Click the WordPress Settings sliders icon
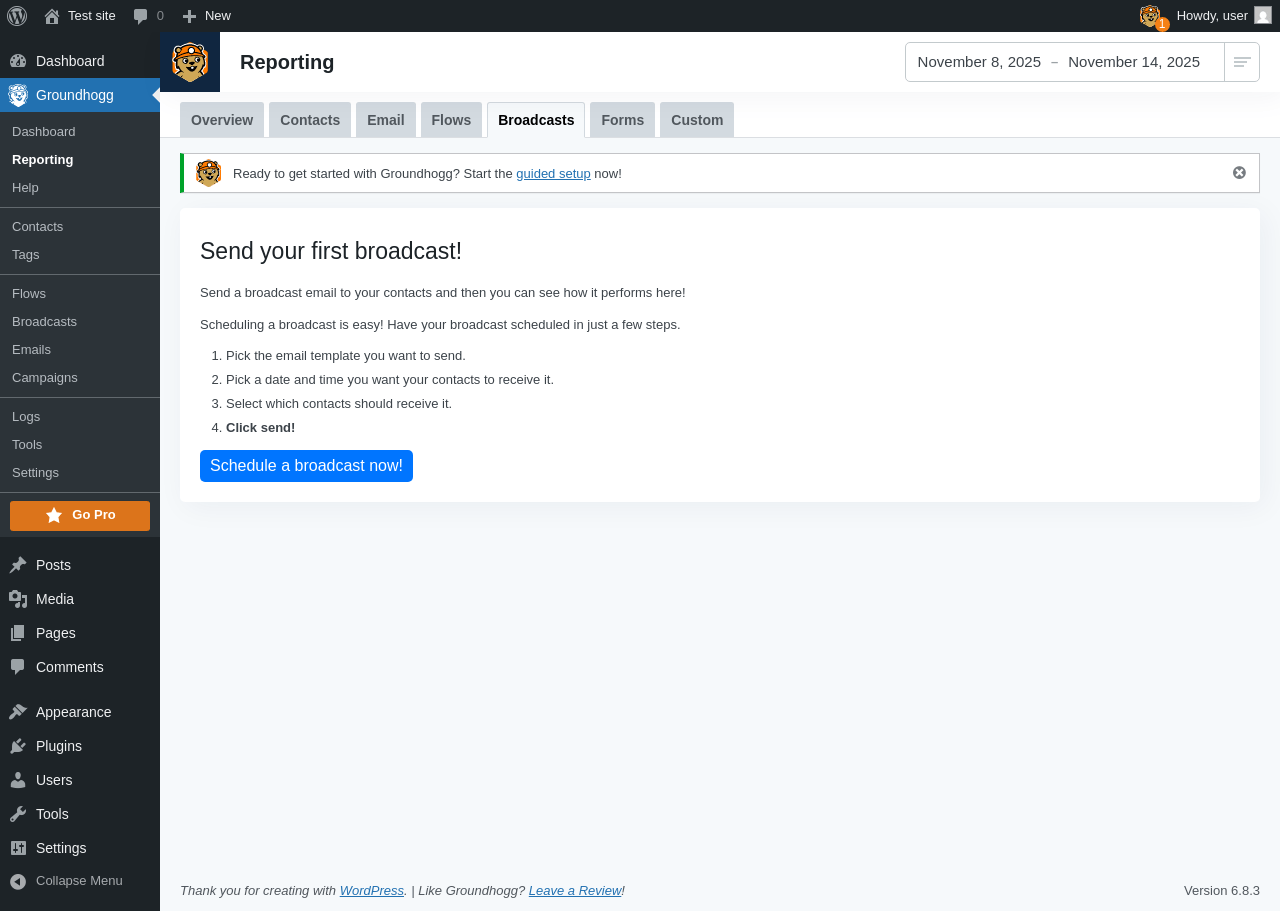The height and width of the screenshot is (911, 1280). [18, 848]
